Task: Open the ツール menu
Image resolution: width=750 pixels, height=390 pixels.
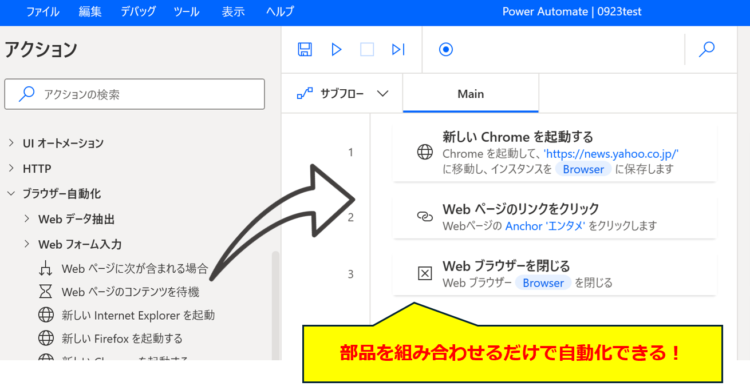Action: pos(186,11)
